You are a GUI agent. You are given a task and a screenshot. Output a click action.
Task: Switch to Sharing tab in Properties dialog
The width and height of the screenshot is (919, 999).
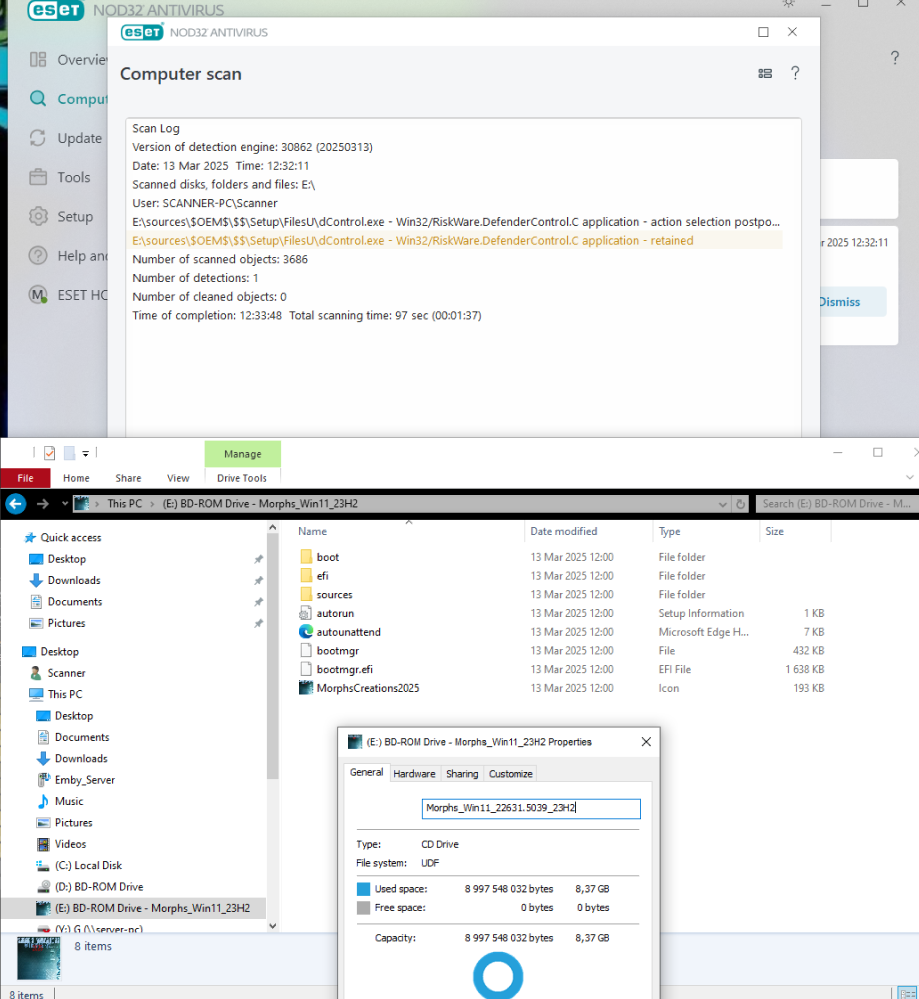click(x=462, y=773)
